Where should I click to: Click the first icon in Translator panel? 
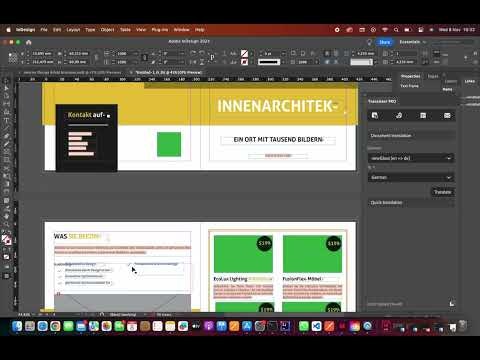375,115
